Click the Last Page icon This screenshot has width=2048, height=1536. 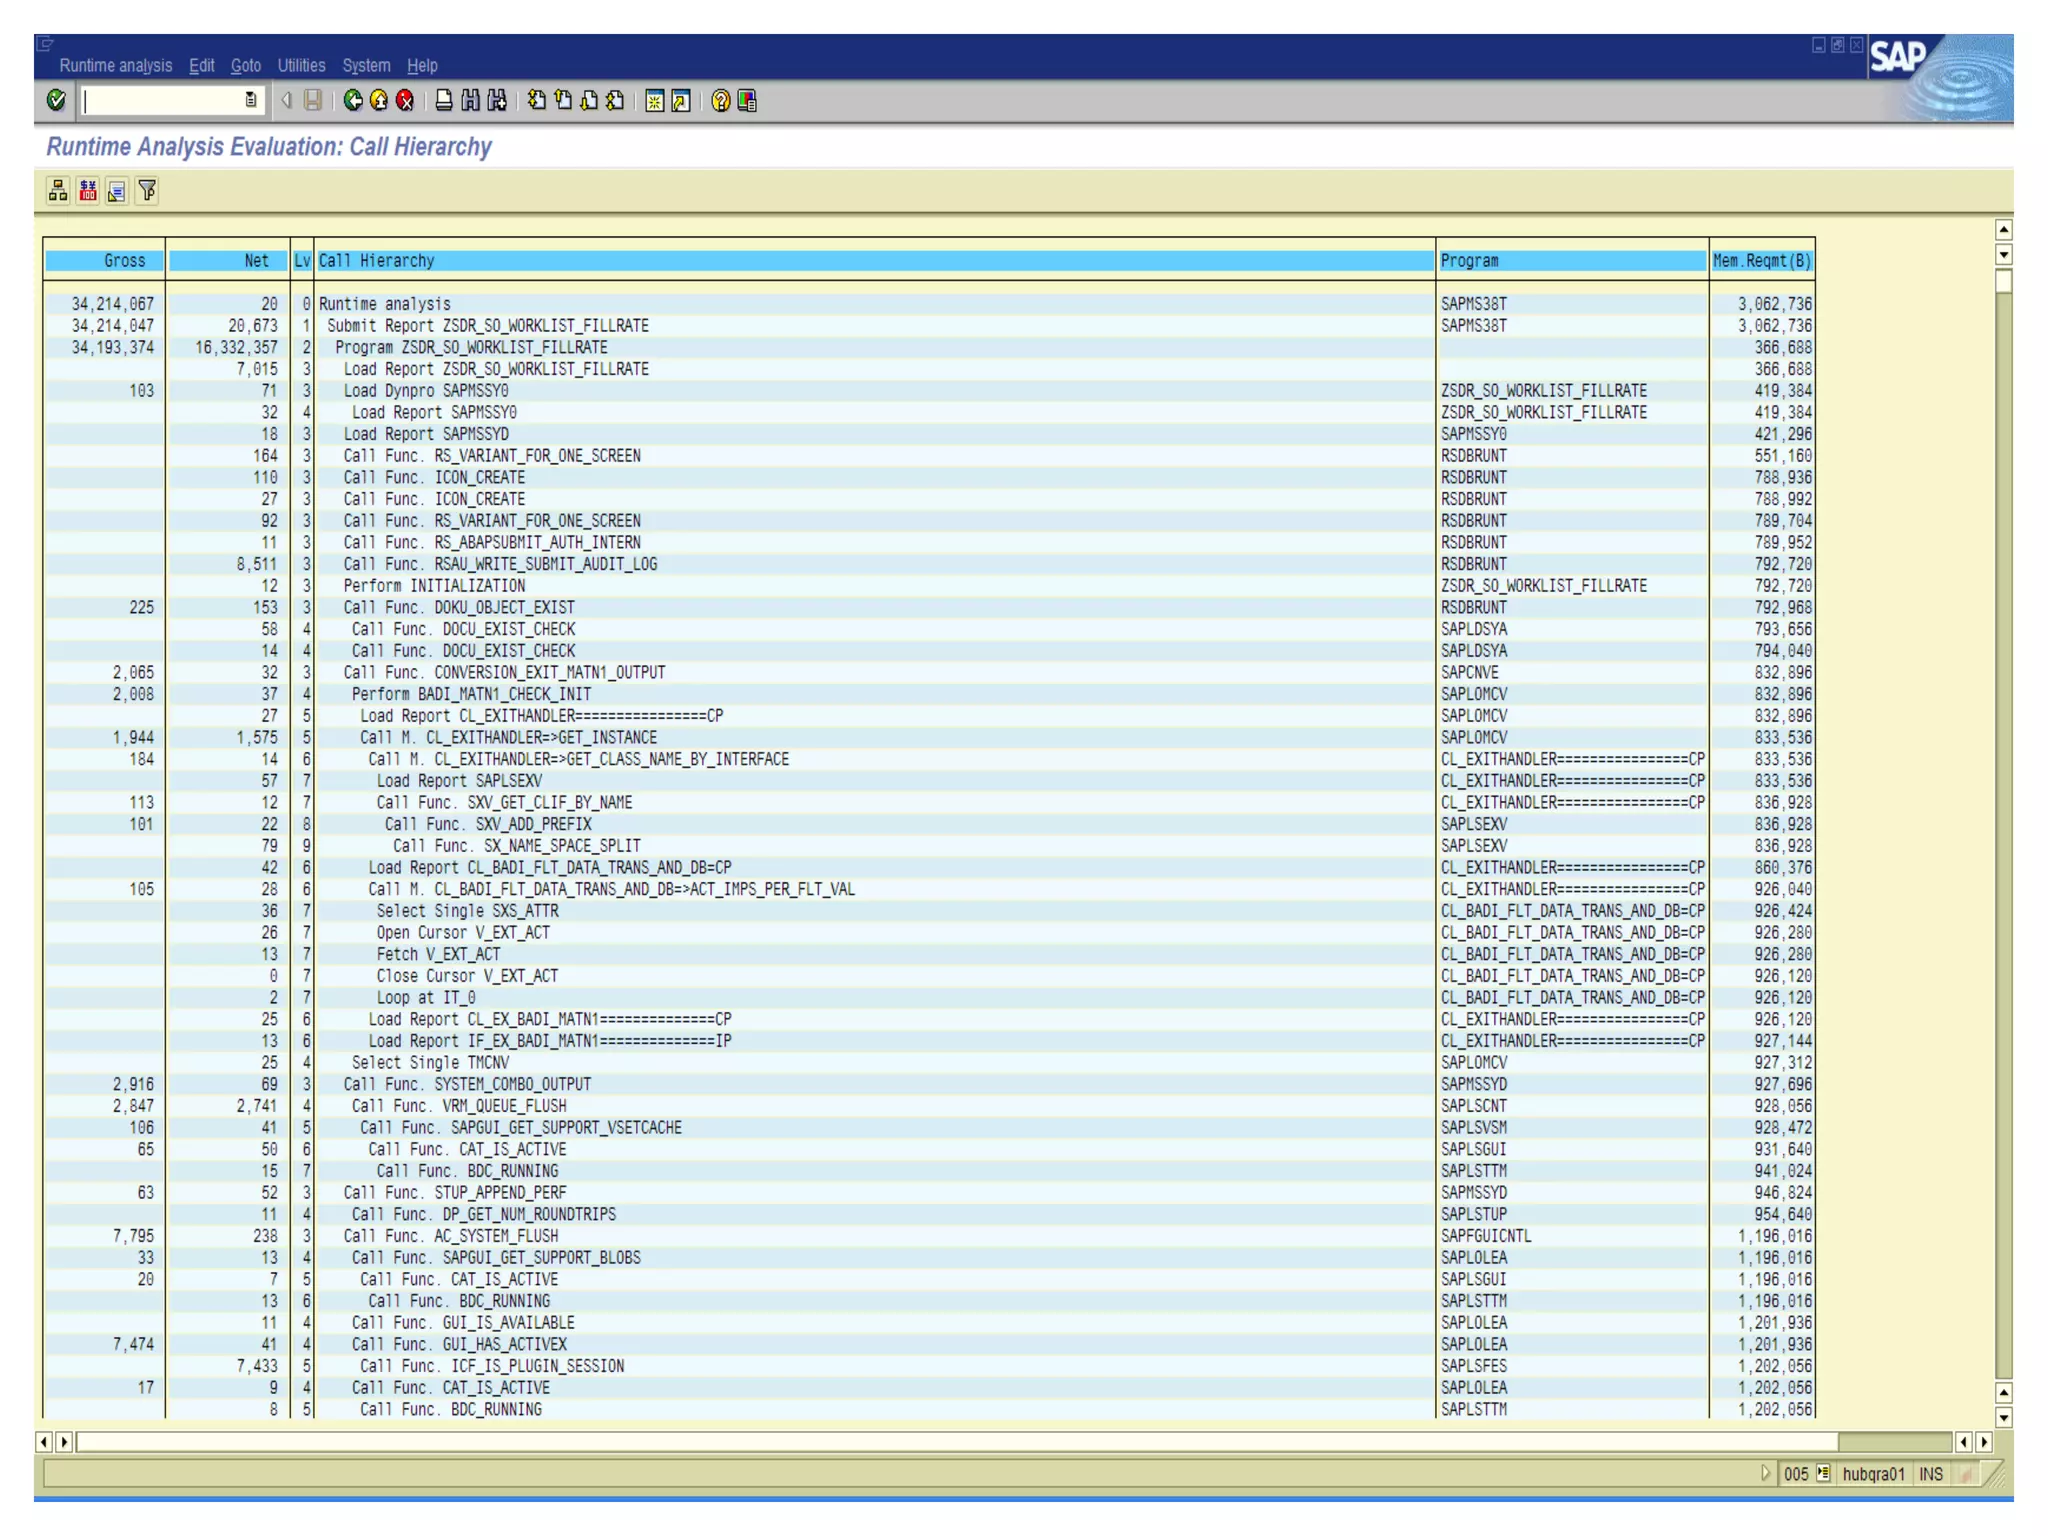pyautogui.click(x=615, y=100)
